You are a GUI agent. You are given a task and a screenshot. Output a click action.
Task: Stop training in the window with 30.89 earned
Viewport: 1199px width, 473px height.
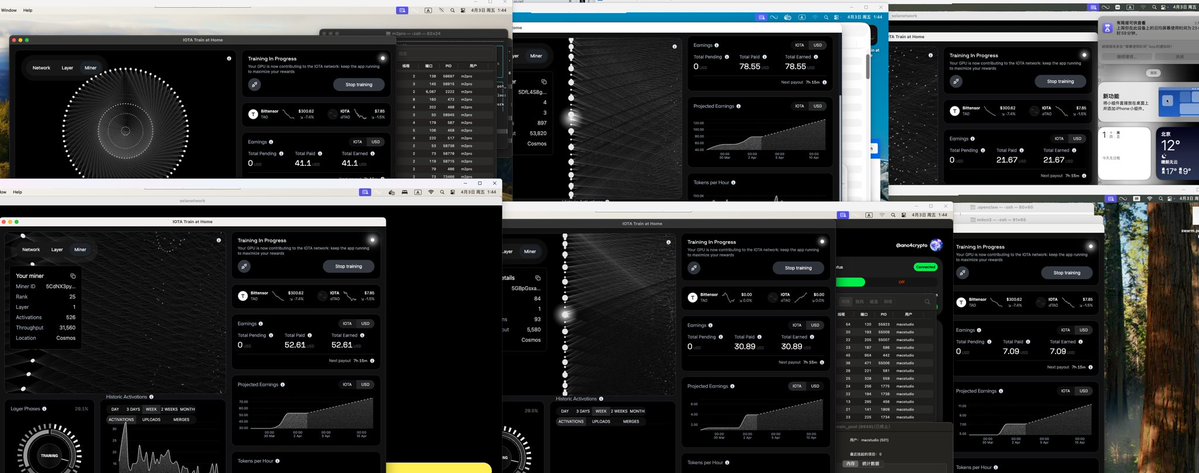798,268
